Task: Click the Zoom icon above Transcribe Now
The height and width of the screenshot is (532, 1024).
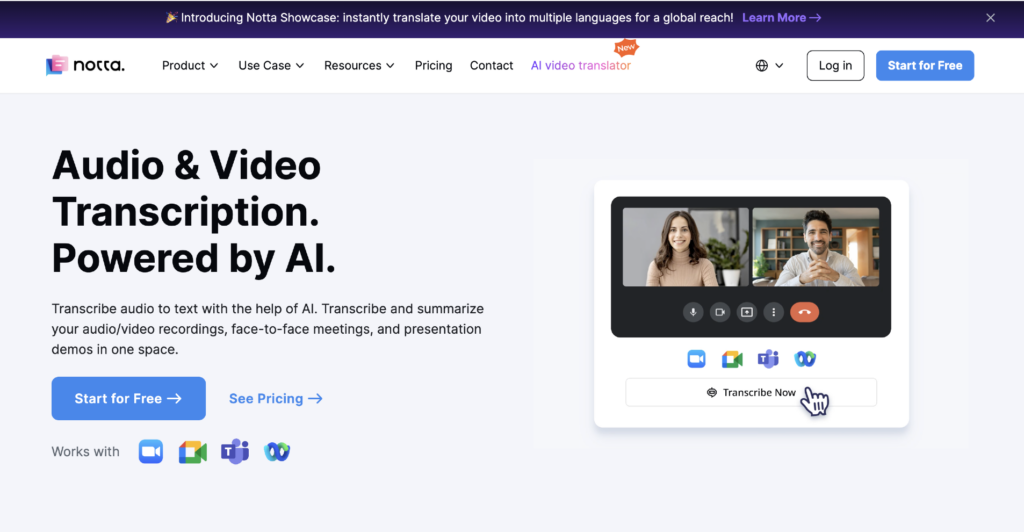Action: [x=696, y=359]
